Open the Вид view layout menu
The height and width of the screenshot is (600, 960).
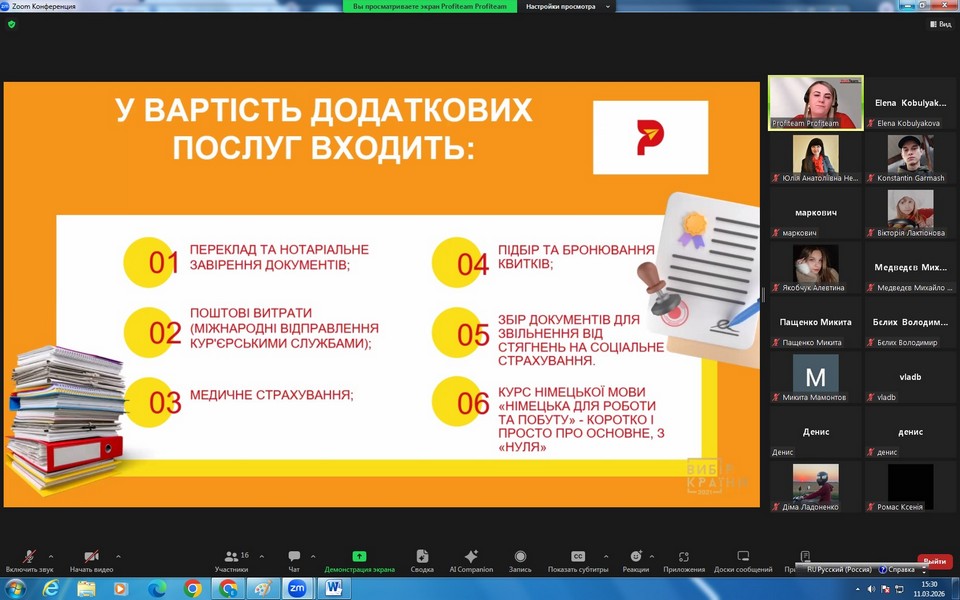(939, 24)
